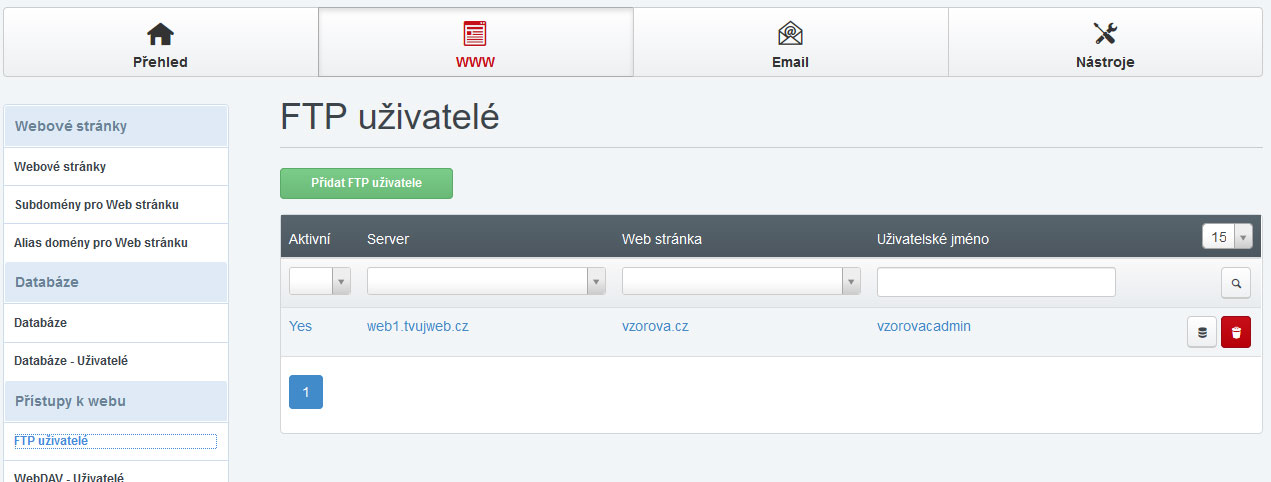Open the vzorova.cz web site link
Screen dimensions: 1271x482
[655, 327]
